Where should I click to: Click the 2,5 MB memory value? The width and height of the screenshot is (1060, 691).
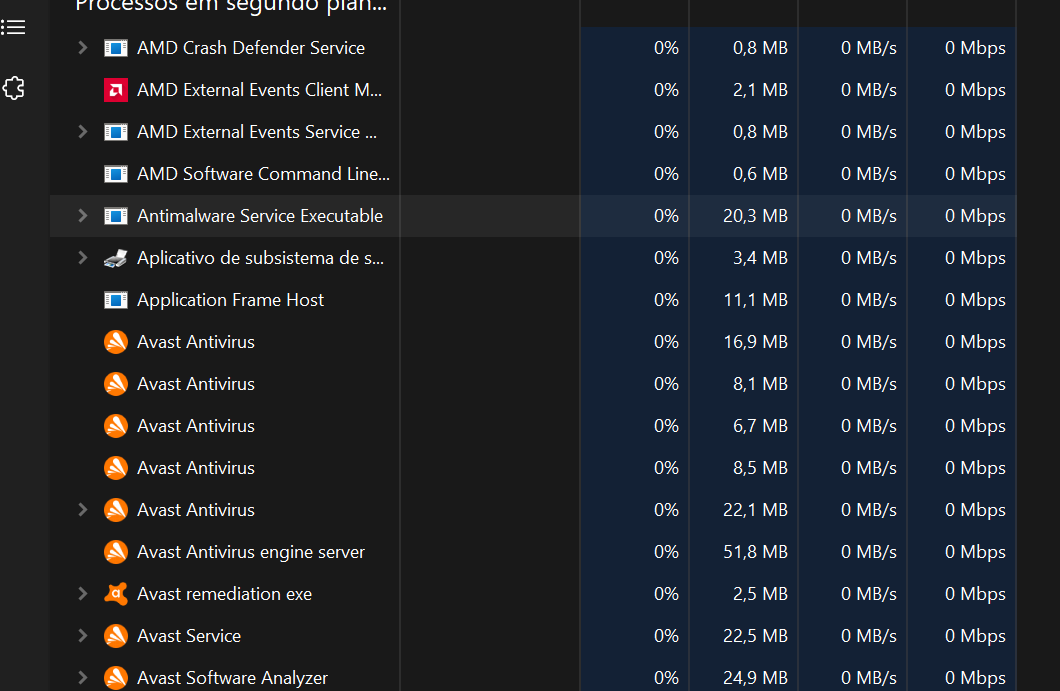click(760, 594)
